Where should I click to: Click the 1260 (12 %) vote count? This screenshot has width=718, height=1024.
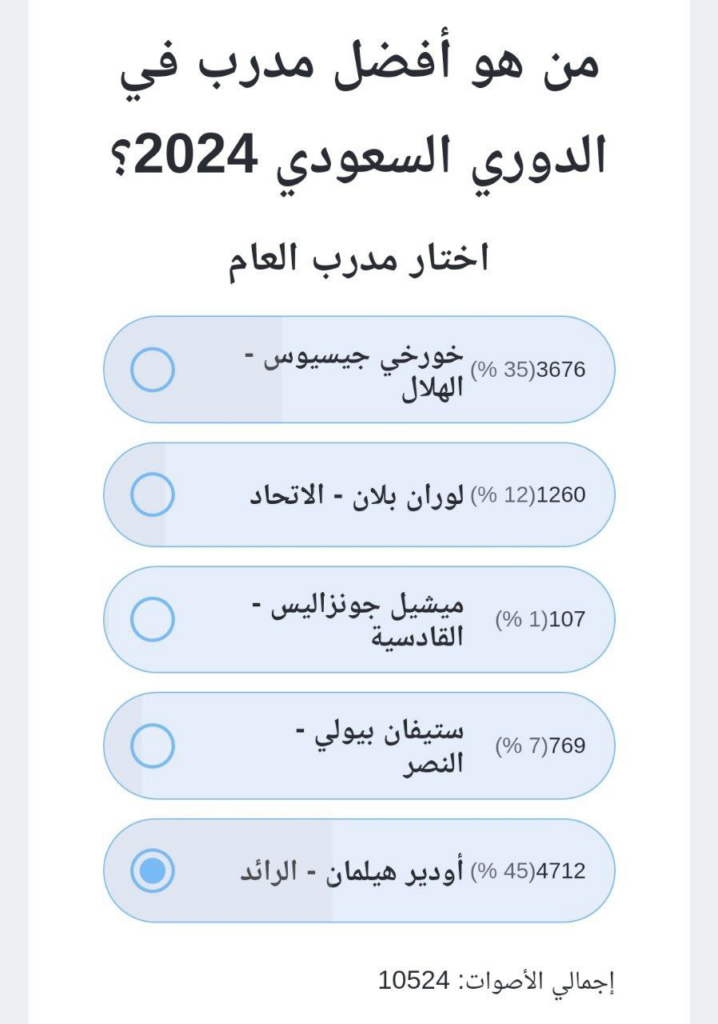point(527,495)
